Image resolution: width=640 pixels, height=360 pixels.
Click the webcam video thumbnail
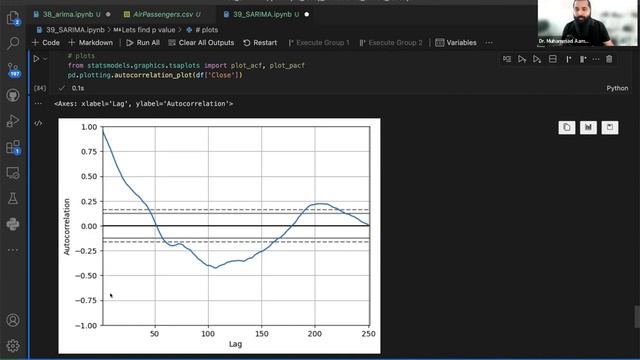[x=587, y=23]
